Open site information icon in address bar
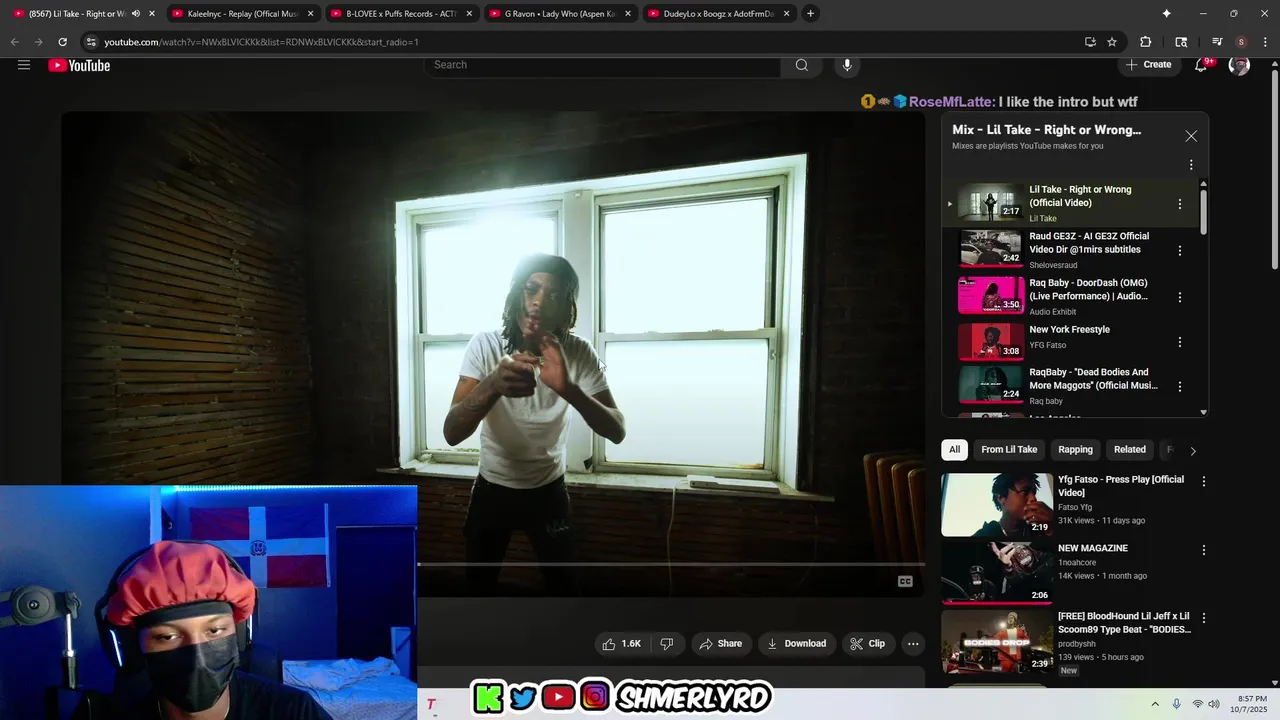Screen dimensions: 1280x720 (x=91, y=42)
